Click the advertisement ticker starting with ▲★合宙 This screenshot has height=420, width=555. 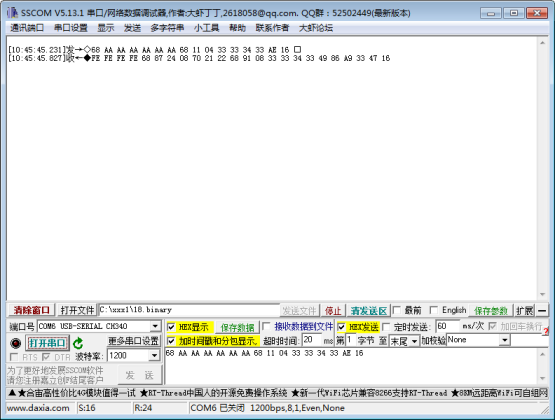pos(277,393)
